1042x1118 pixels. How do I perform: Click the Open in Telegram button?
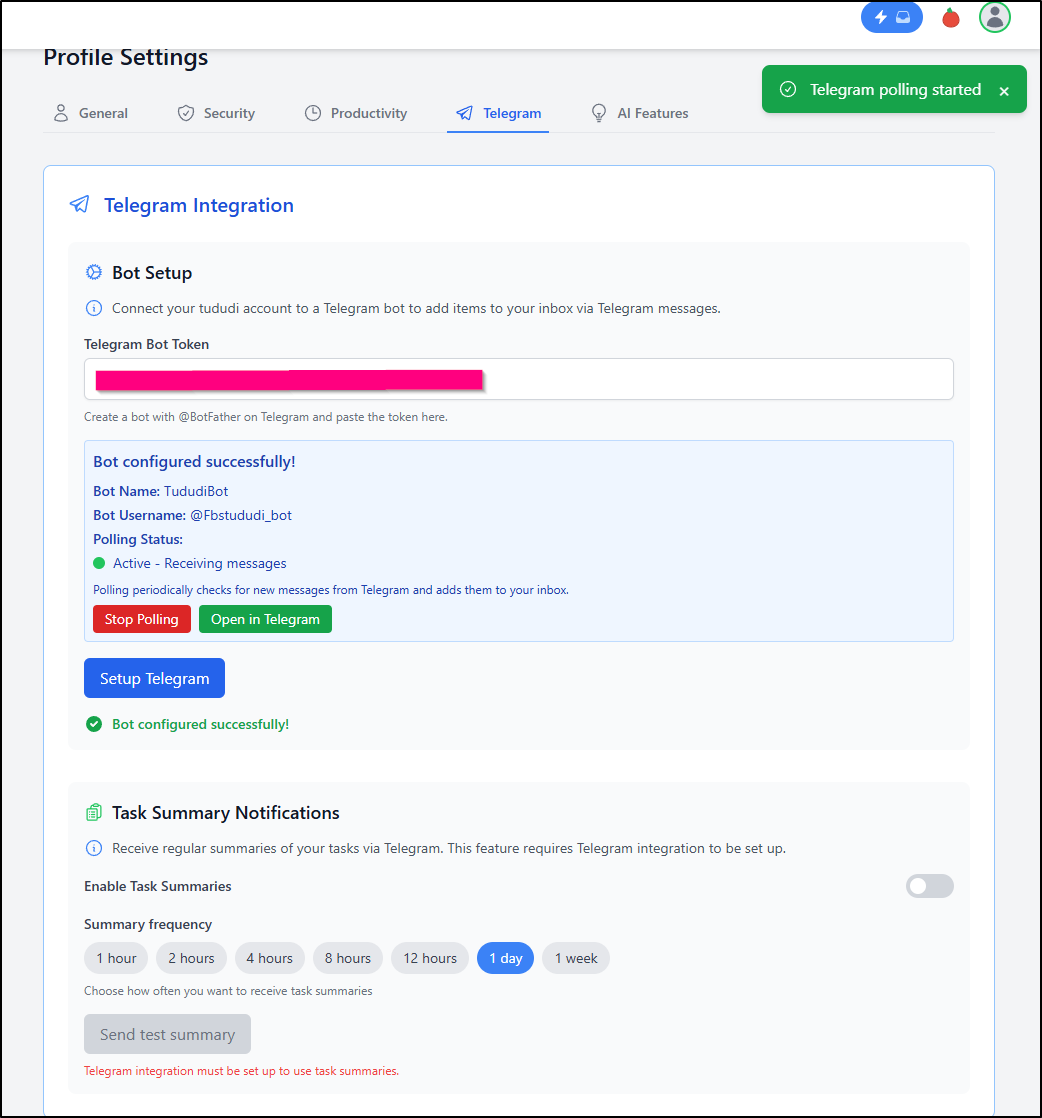pos(265,619)
